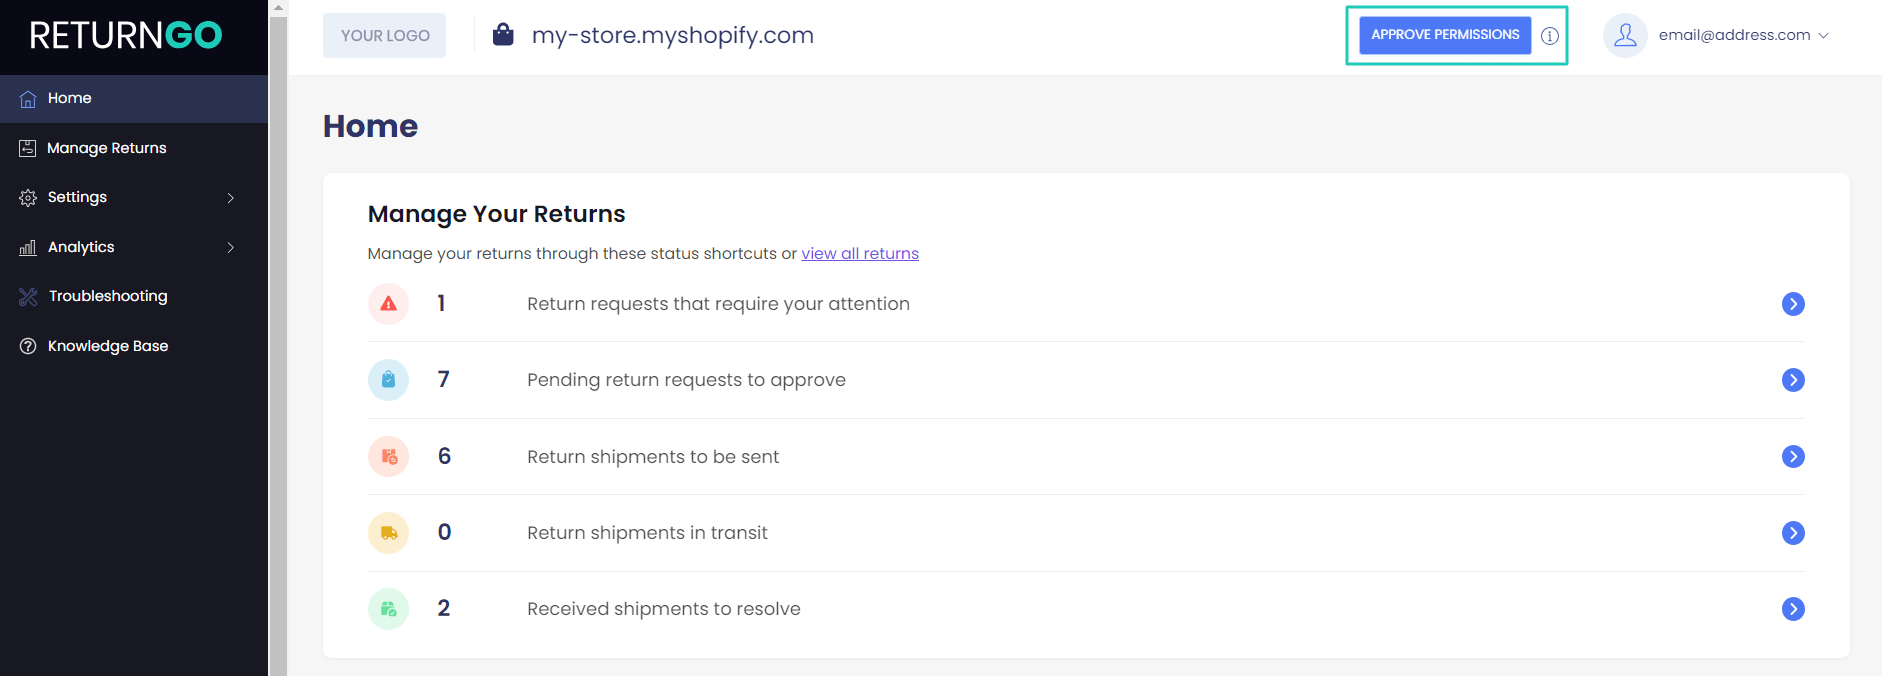The width and height of the screenshot is (1882, 676).
Task: Open Knowledge Base from the sidebar
Action: (x=108, y=346)
